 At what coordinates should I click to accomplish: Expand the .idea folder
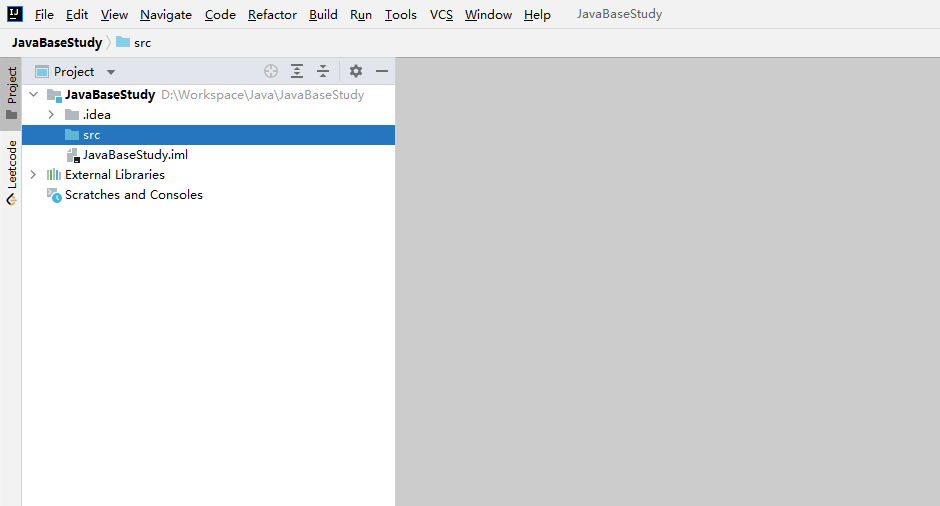click(52, 115)
